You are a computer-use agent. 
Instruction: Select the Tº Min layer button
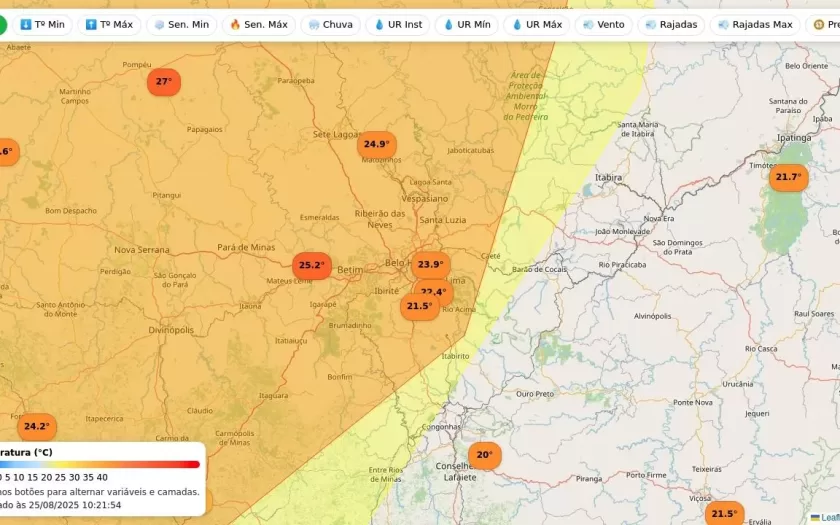(42, 25)
